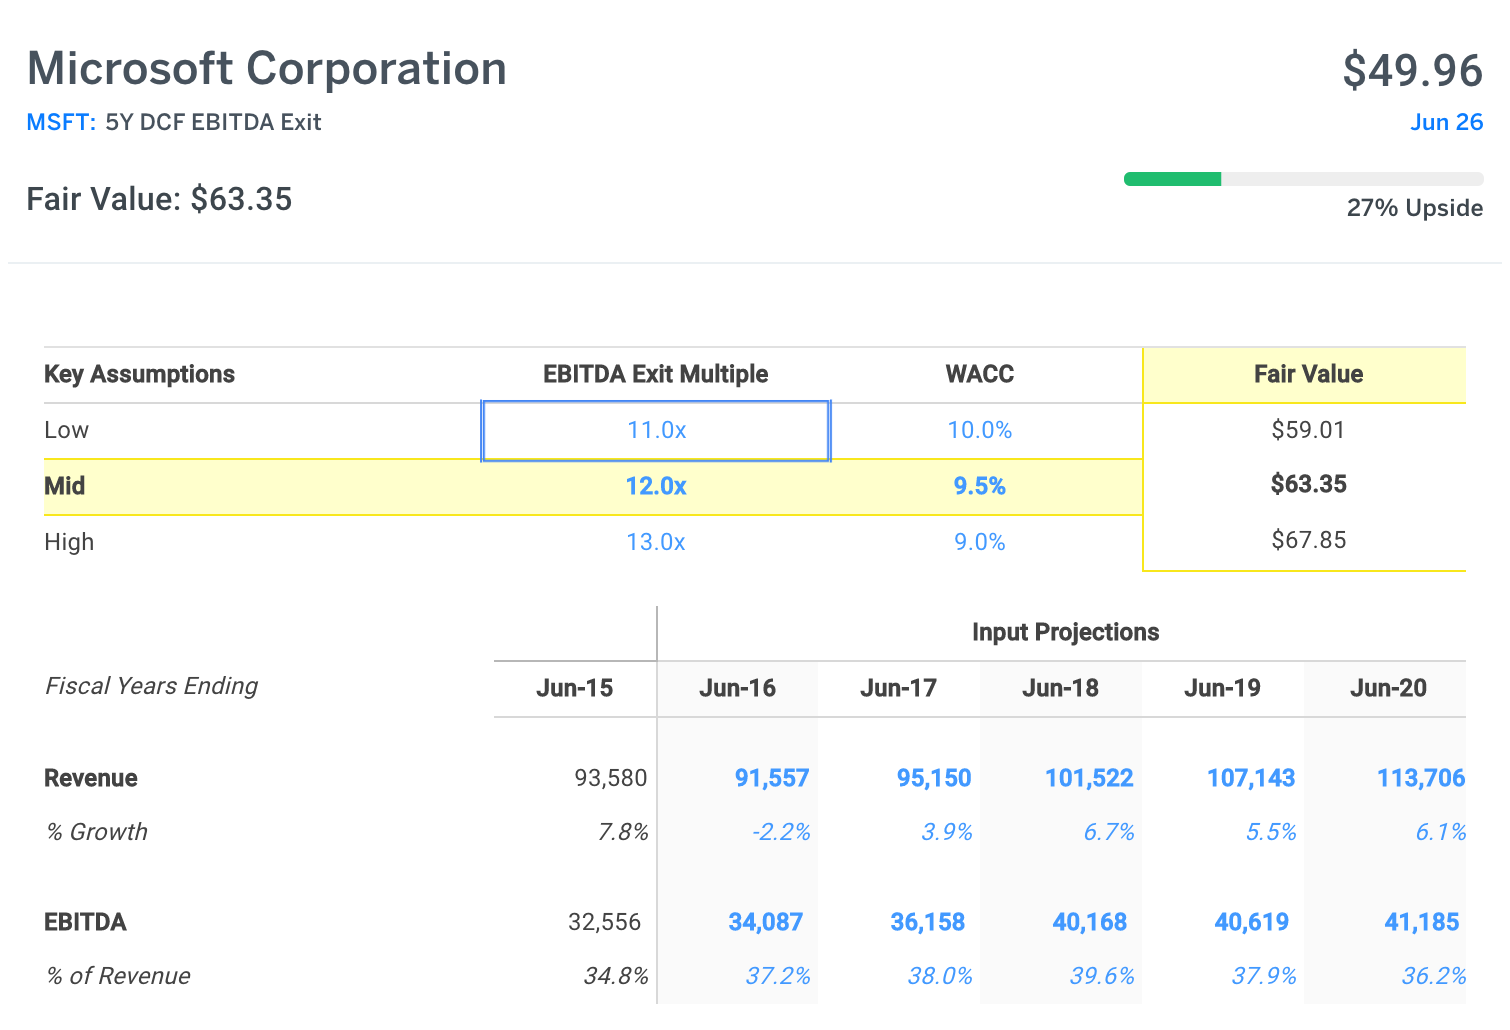Screen dimensions: 1510x1030
Task: Click the Microsoft Corporation title
Action: (x=267, y=69)
